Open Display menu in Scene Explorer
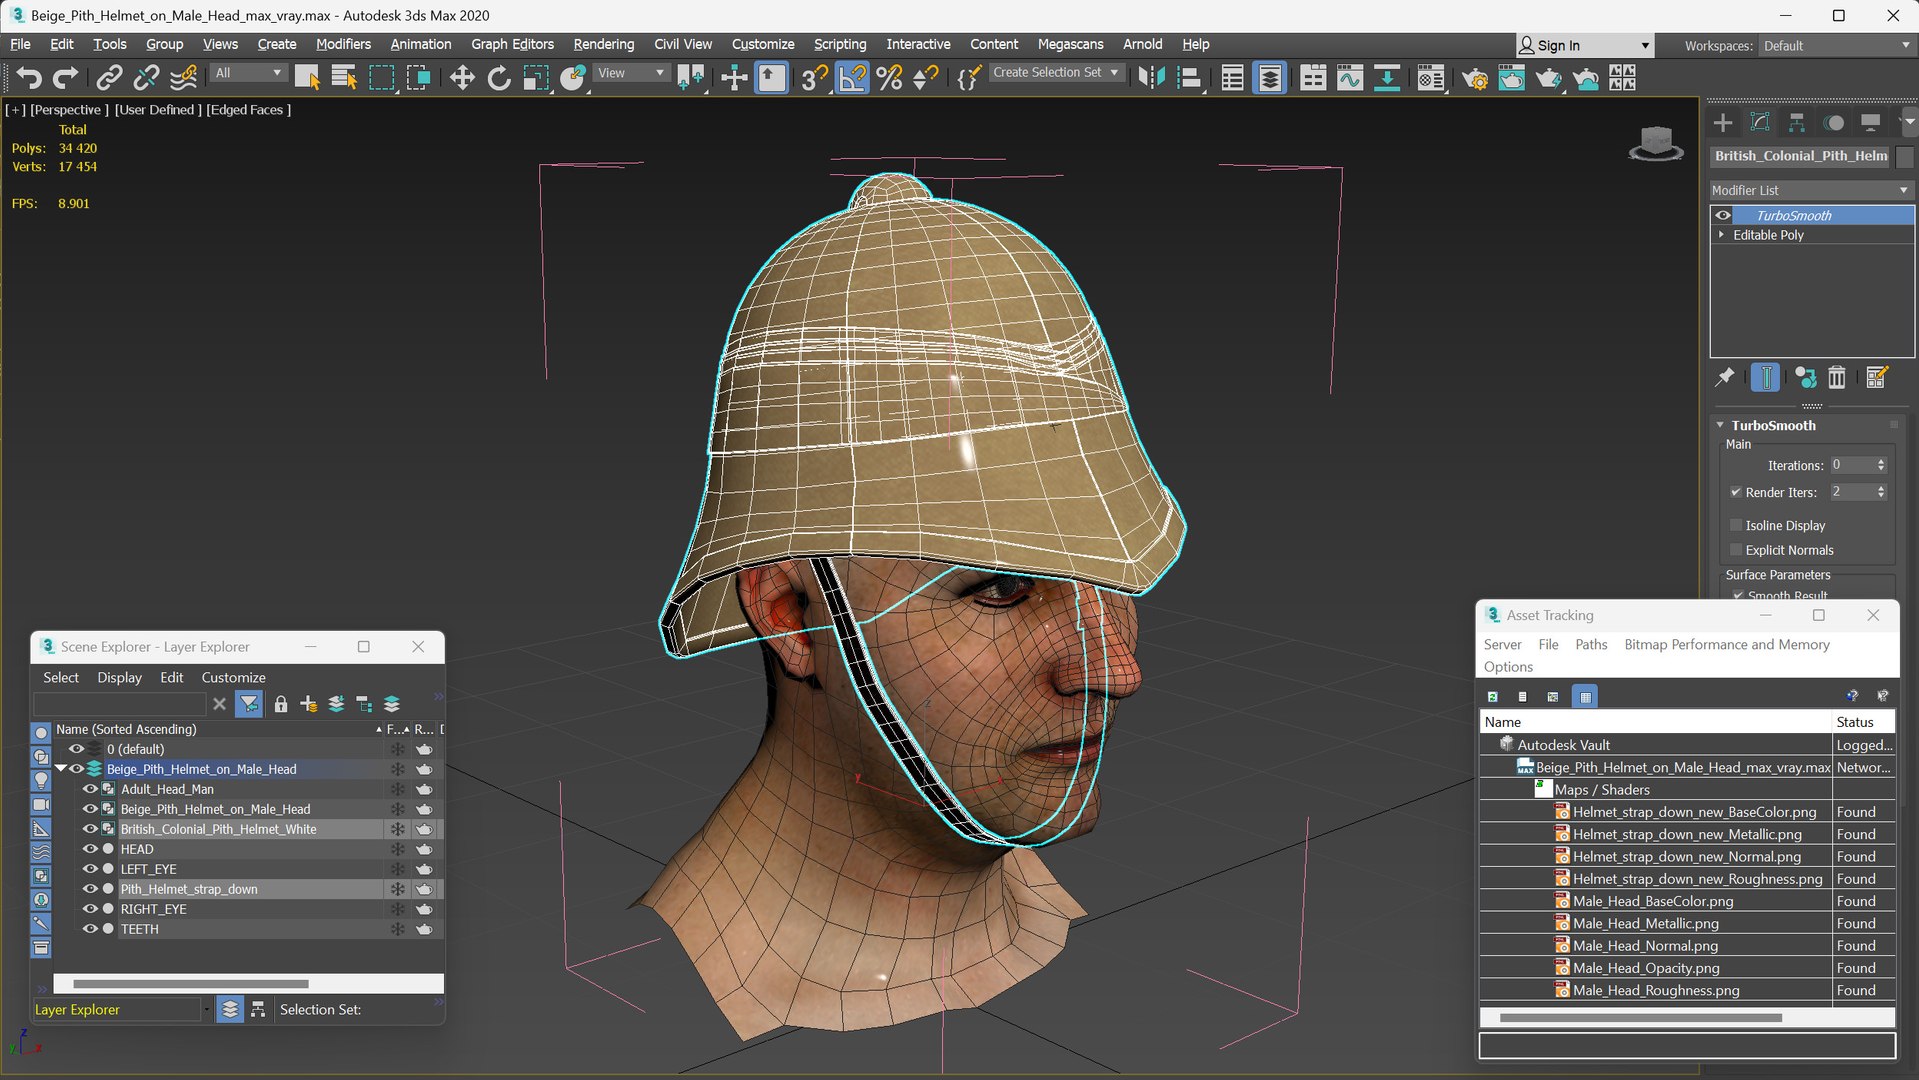This screenshot has width=1919, height=1080. [119, 678]
